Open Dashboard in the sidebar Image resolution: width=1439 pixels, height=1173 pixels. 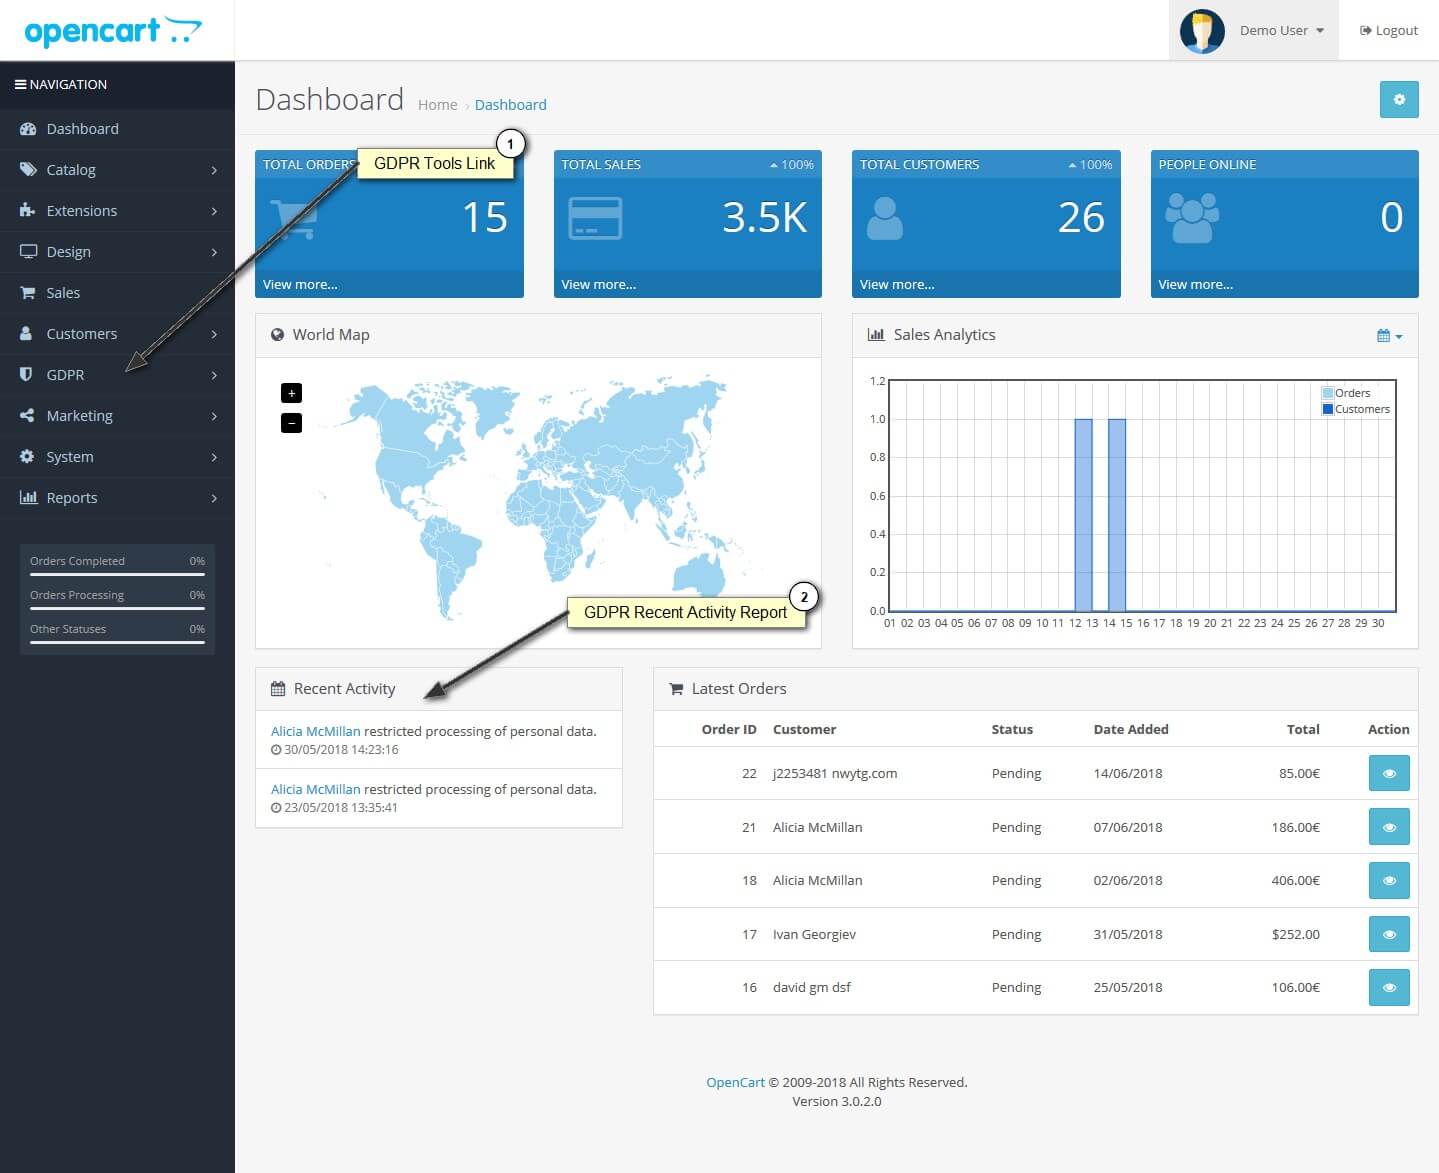82,129
